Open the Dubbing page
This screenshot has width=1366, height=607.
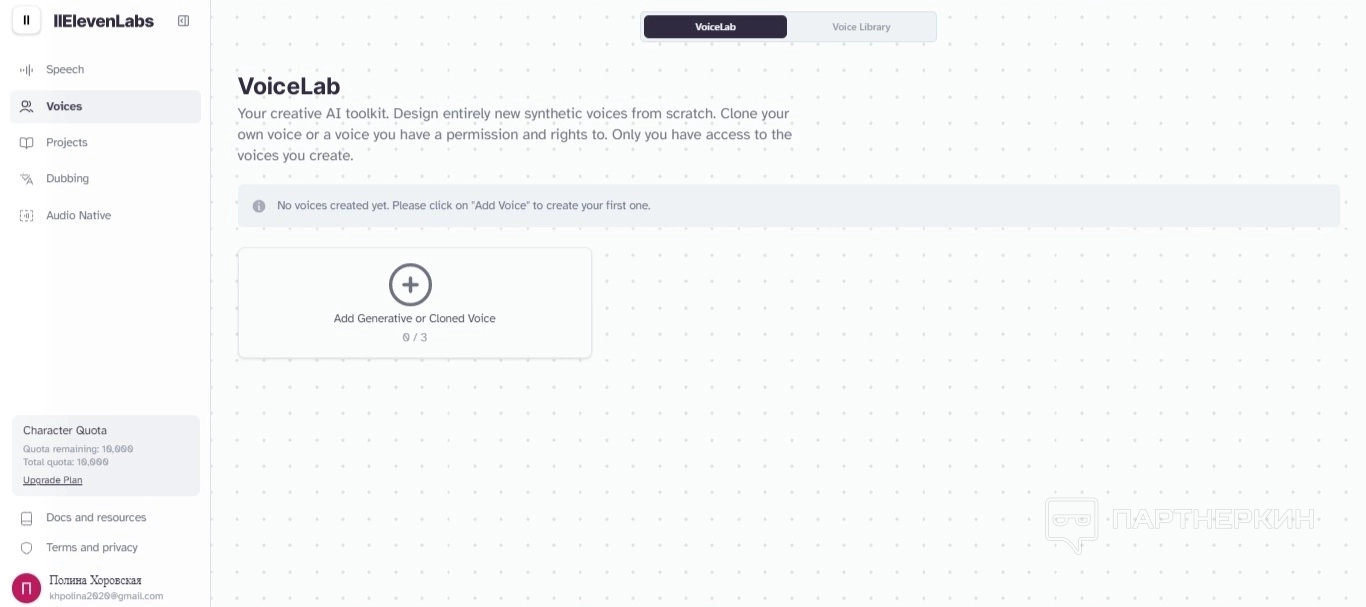tap(67, 179)
